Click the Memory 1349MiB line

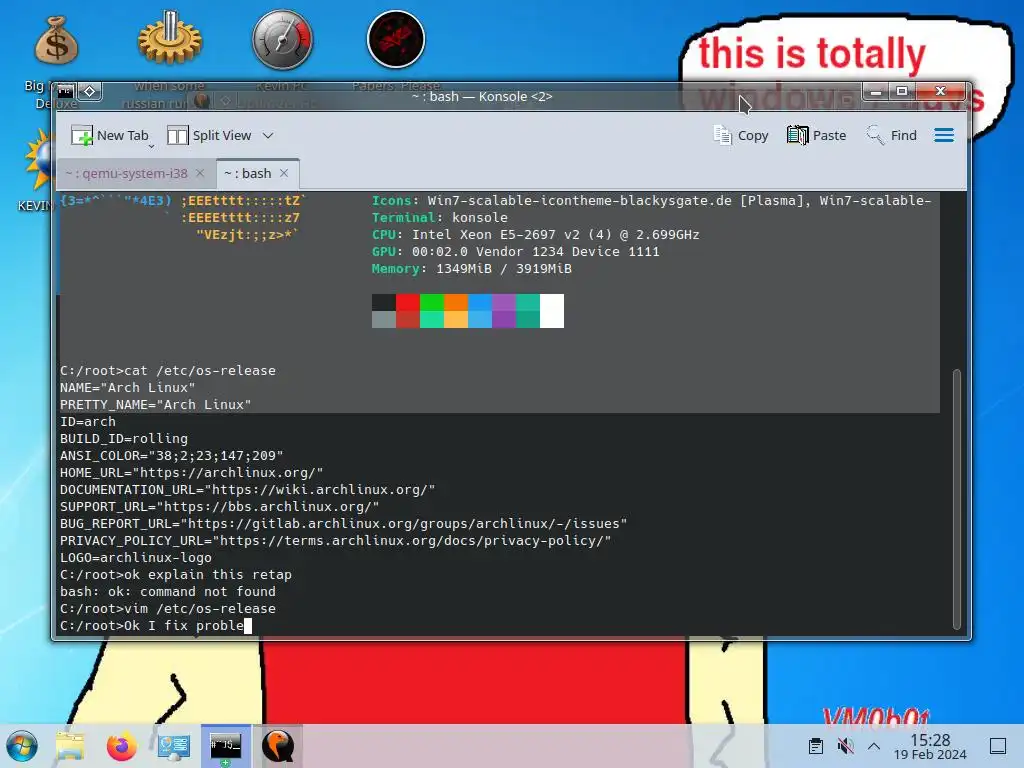472,268
